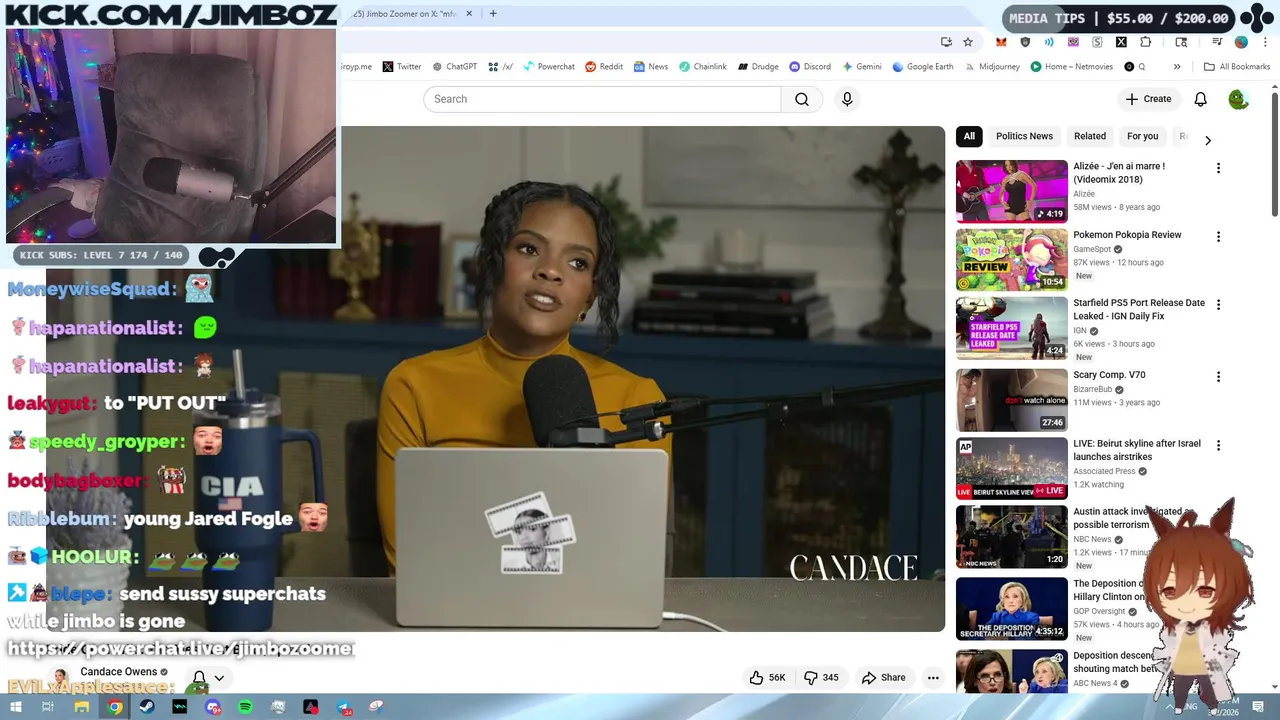Open the Steam taskbar icon
This screenshot has width=1280, height=720.
click(147, 707)
